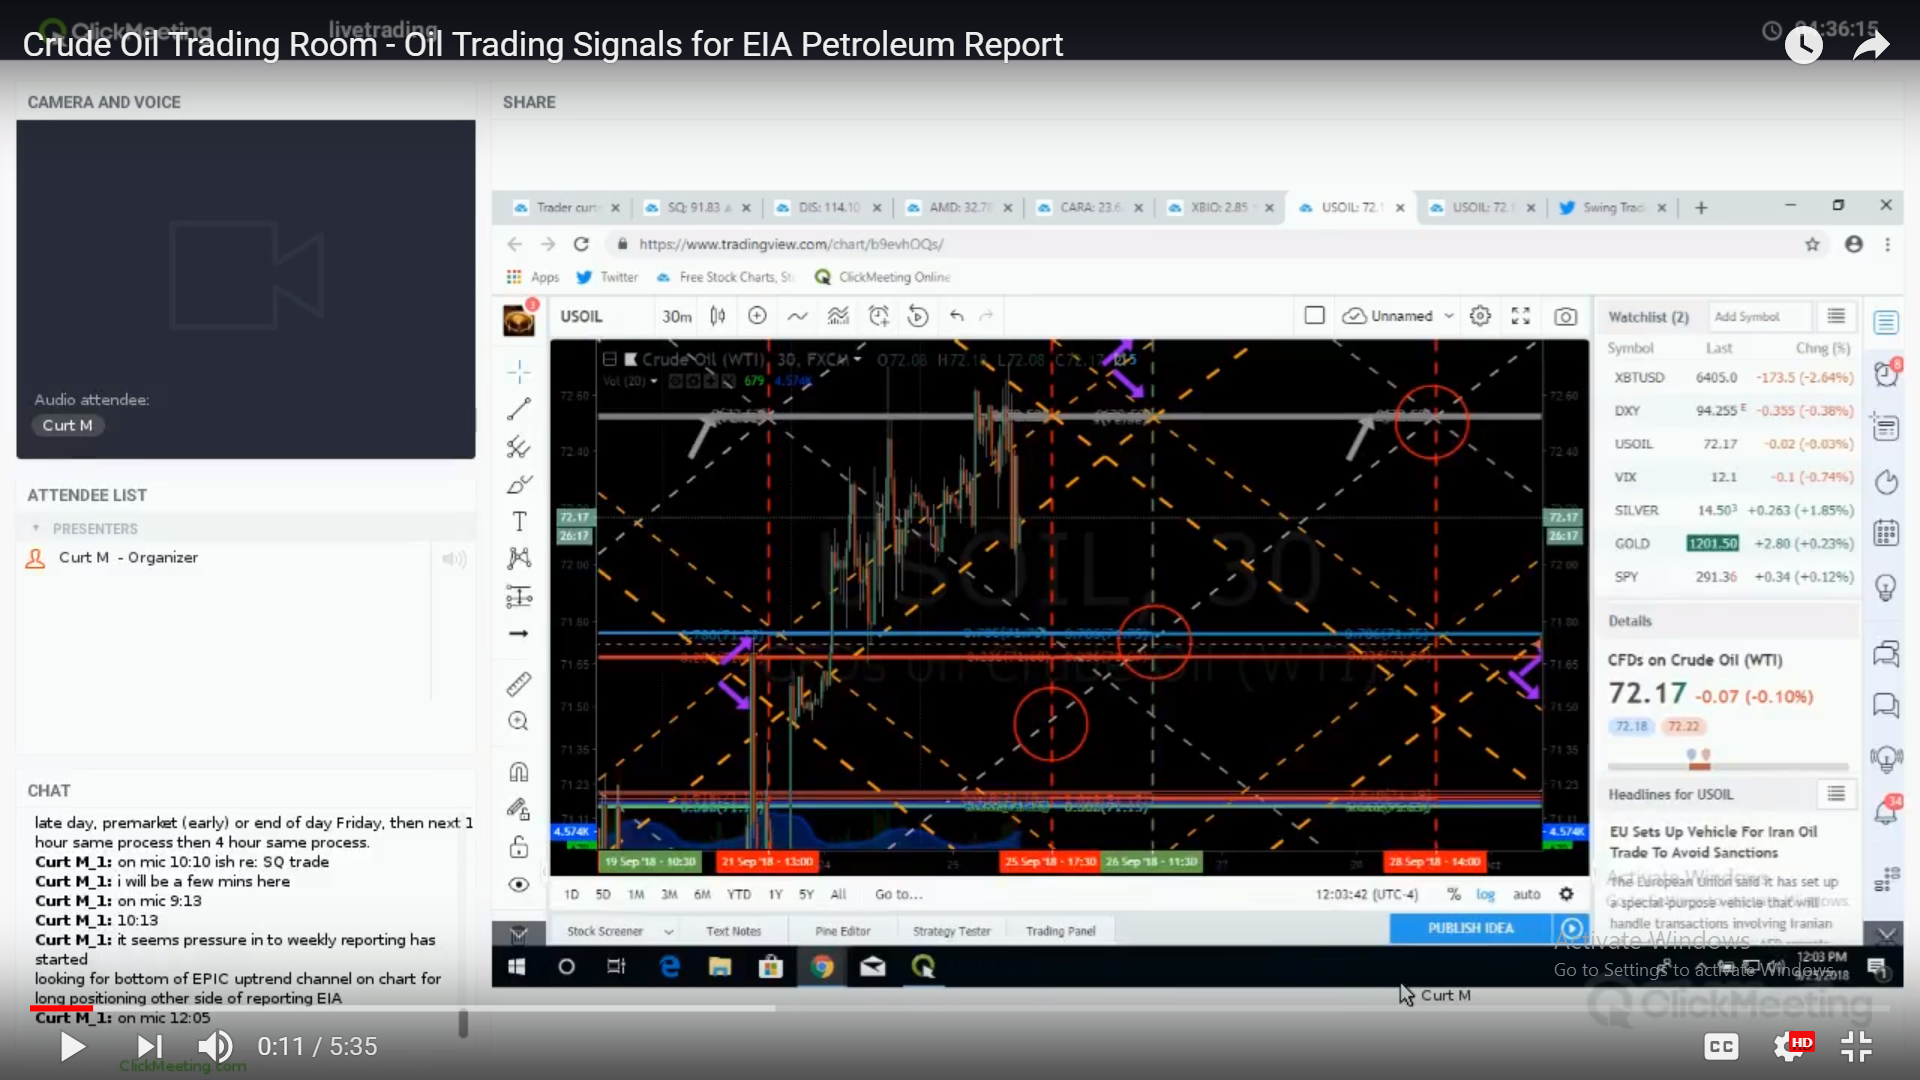Open the Stock Screener panel tab

coord(605,930)
